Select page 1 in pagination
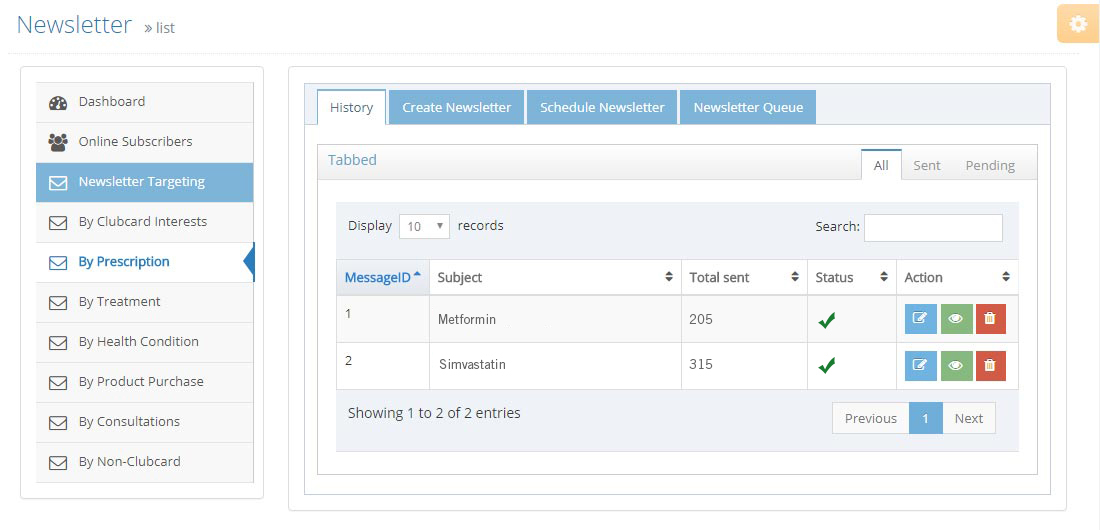The height and width of the screenshot is (530, 1100). (x=925, y=418)
